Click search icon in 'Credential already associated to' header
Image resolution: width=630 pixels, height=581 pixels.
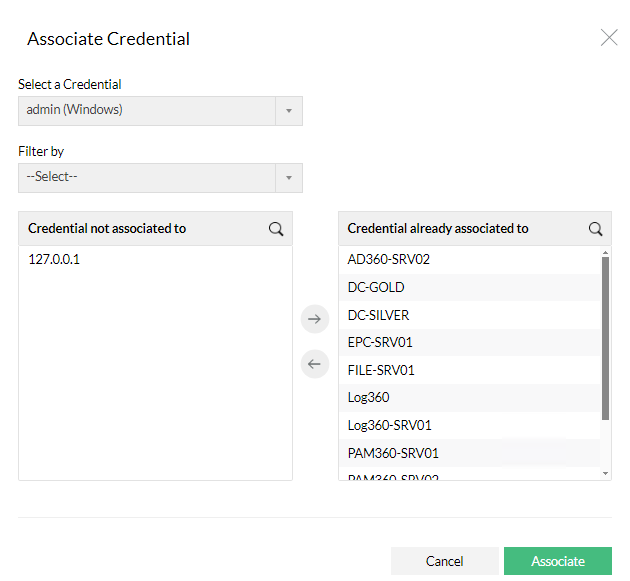(x=596, y=229)
